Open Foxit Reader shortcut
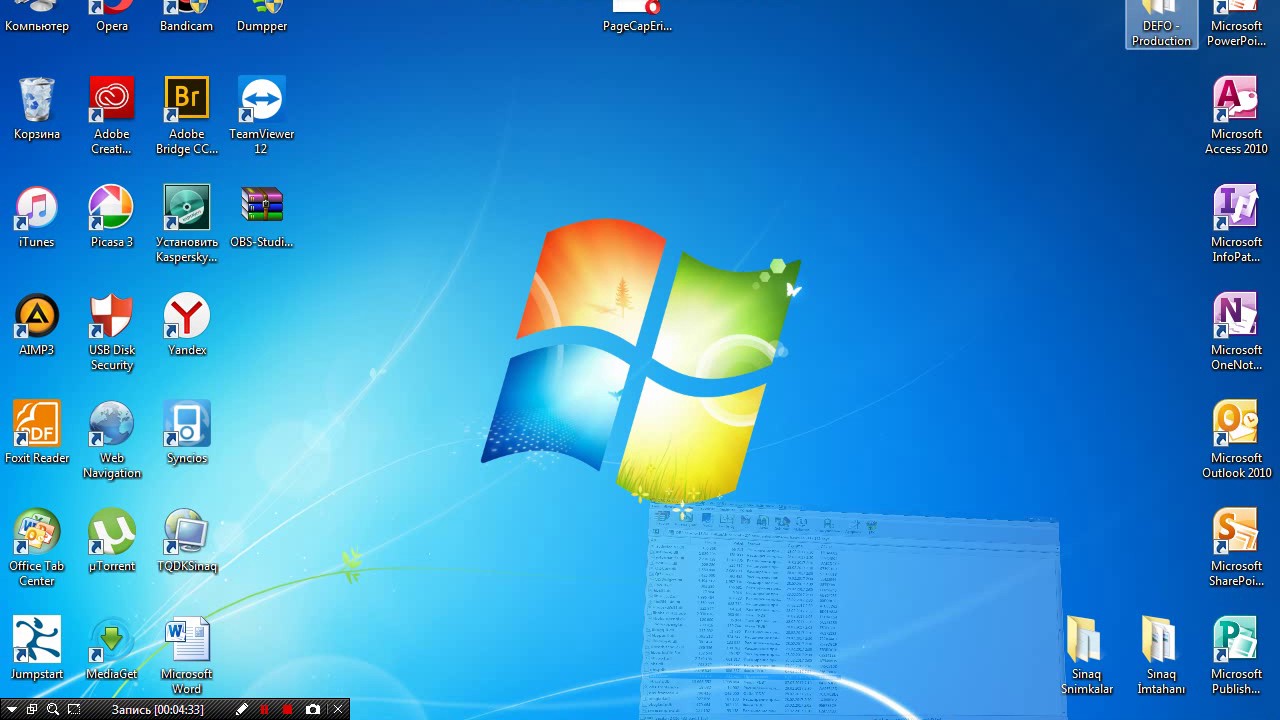Viewport: 1280px width, 720px height. [37, 433]
